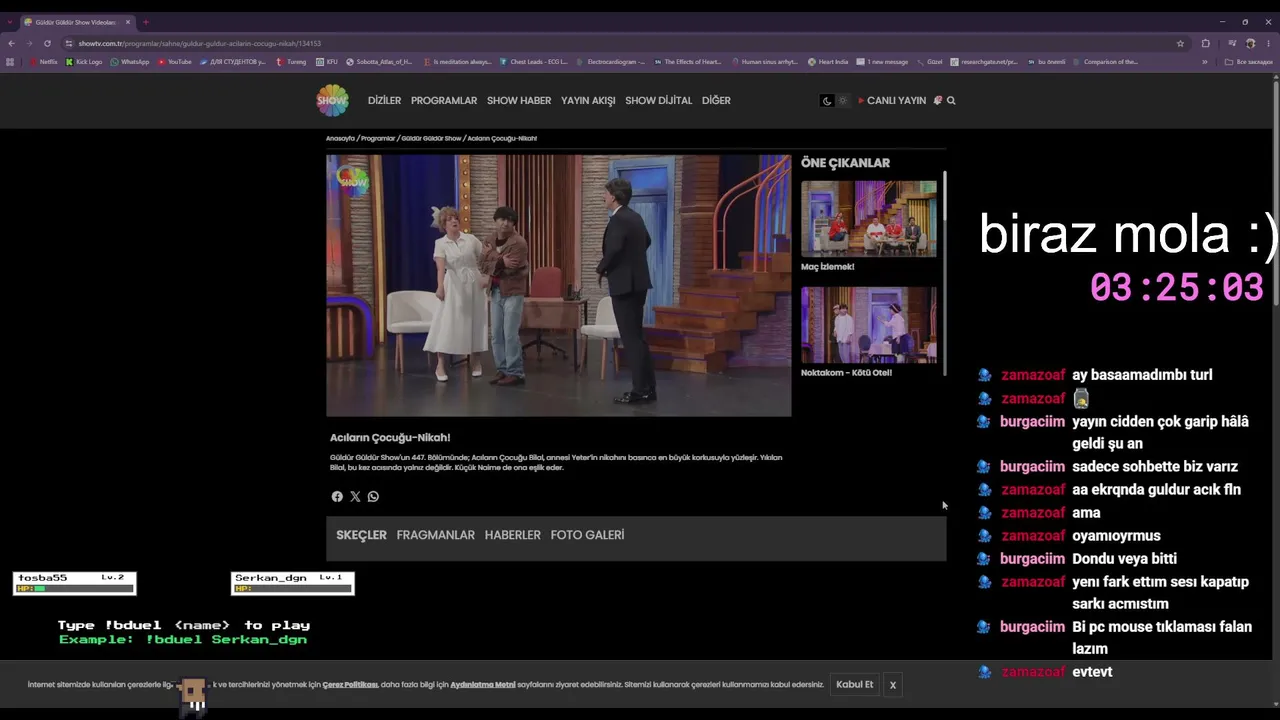Open the WhatsApp bookmark
The height and width of the screenshot is (720, 1280).
pyautogui.click(x=130, y=62)
